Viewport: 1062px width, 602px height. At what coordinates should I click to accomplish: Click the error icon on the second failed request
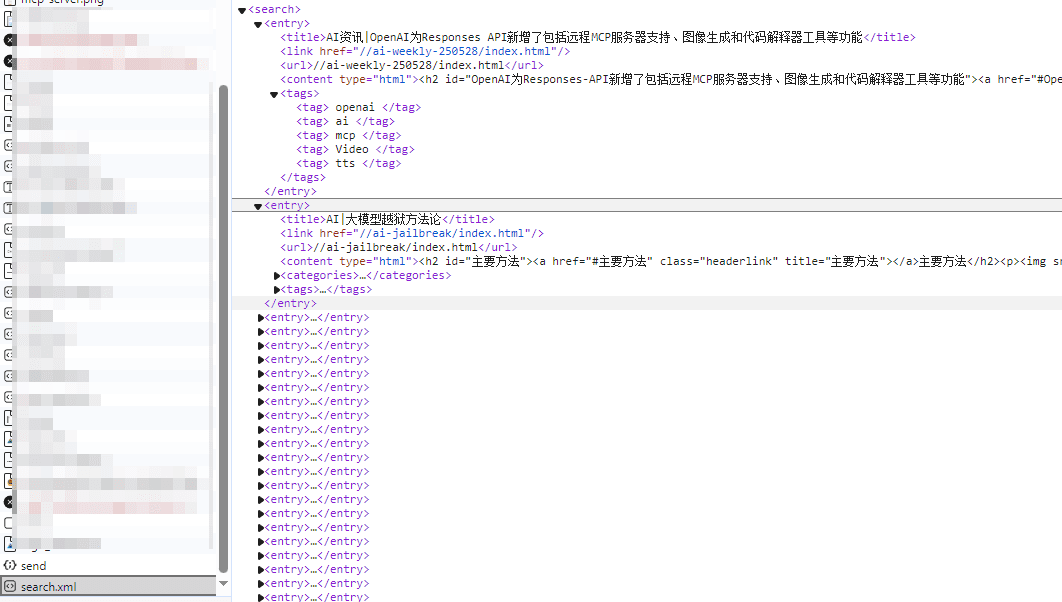click(x=10, y=62)
